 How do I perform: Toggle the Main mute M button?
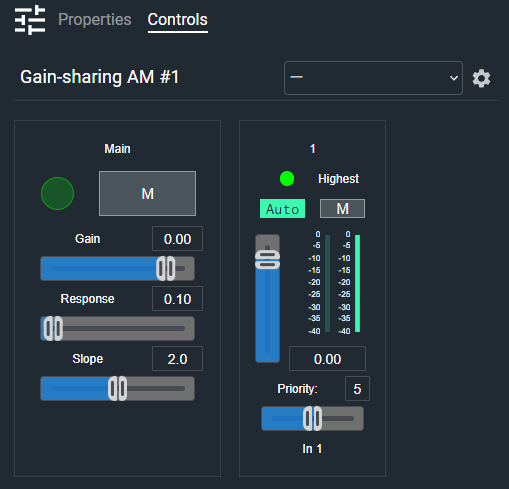(x=147, y=194)
